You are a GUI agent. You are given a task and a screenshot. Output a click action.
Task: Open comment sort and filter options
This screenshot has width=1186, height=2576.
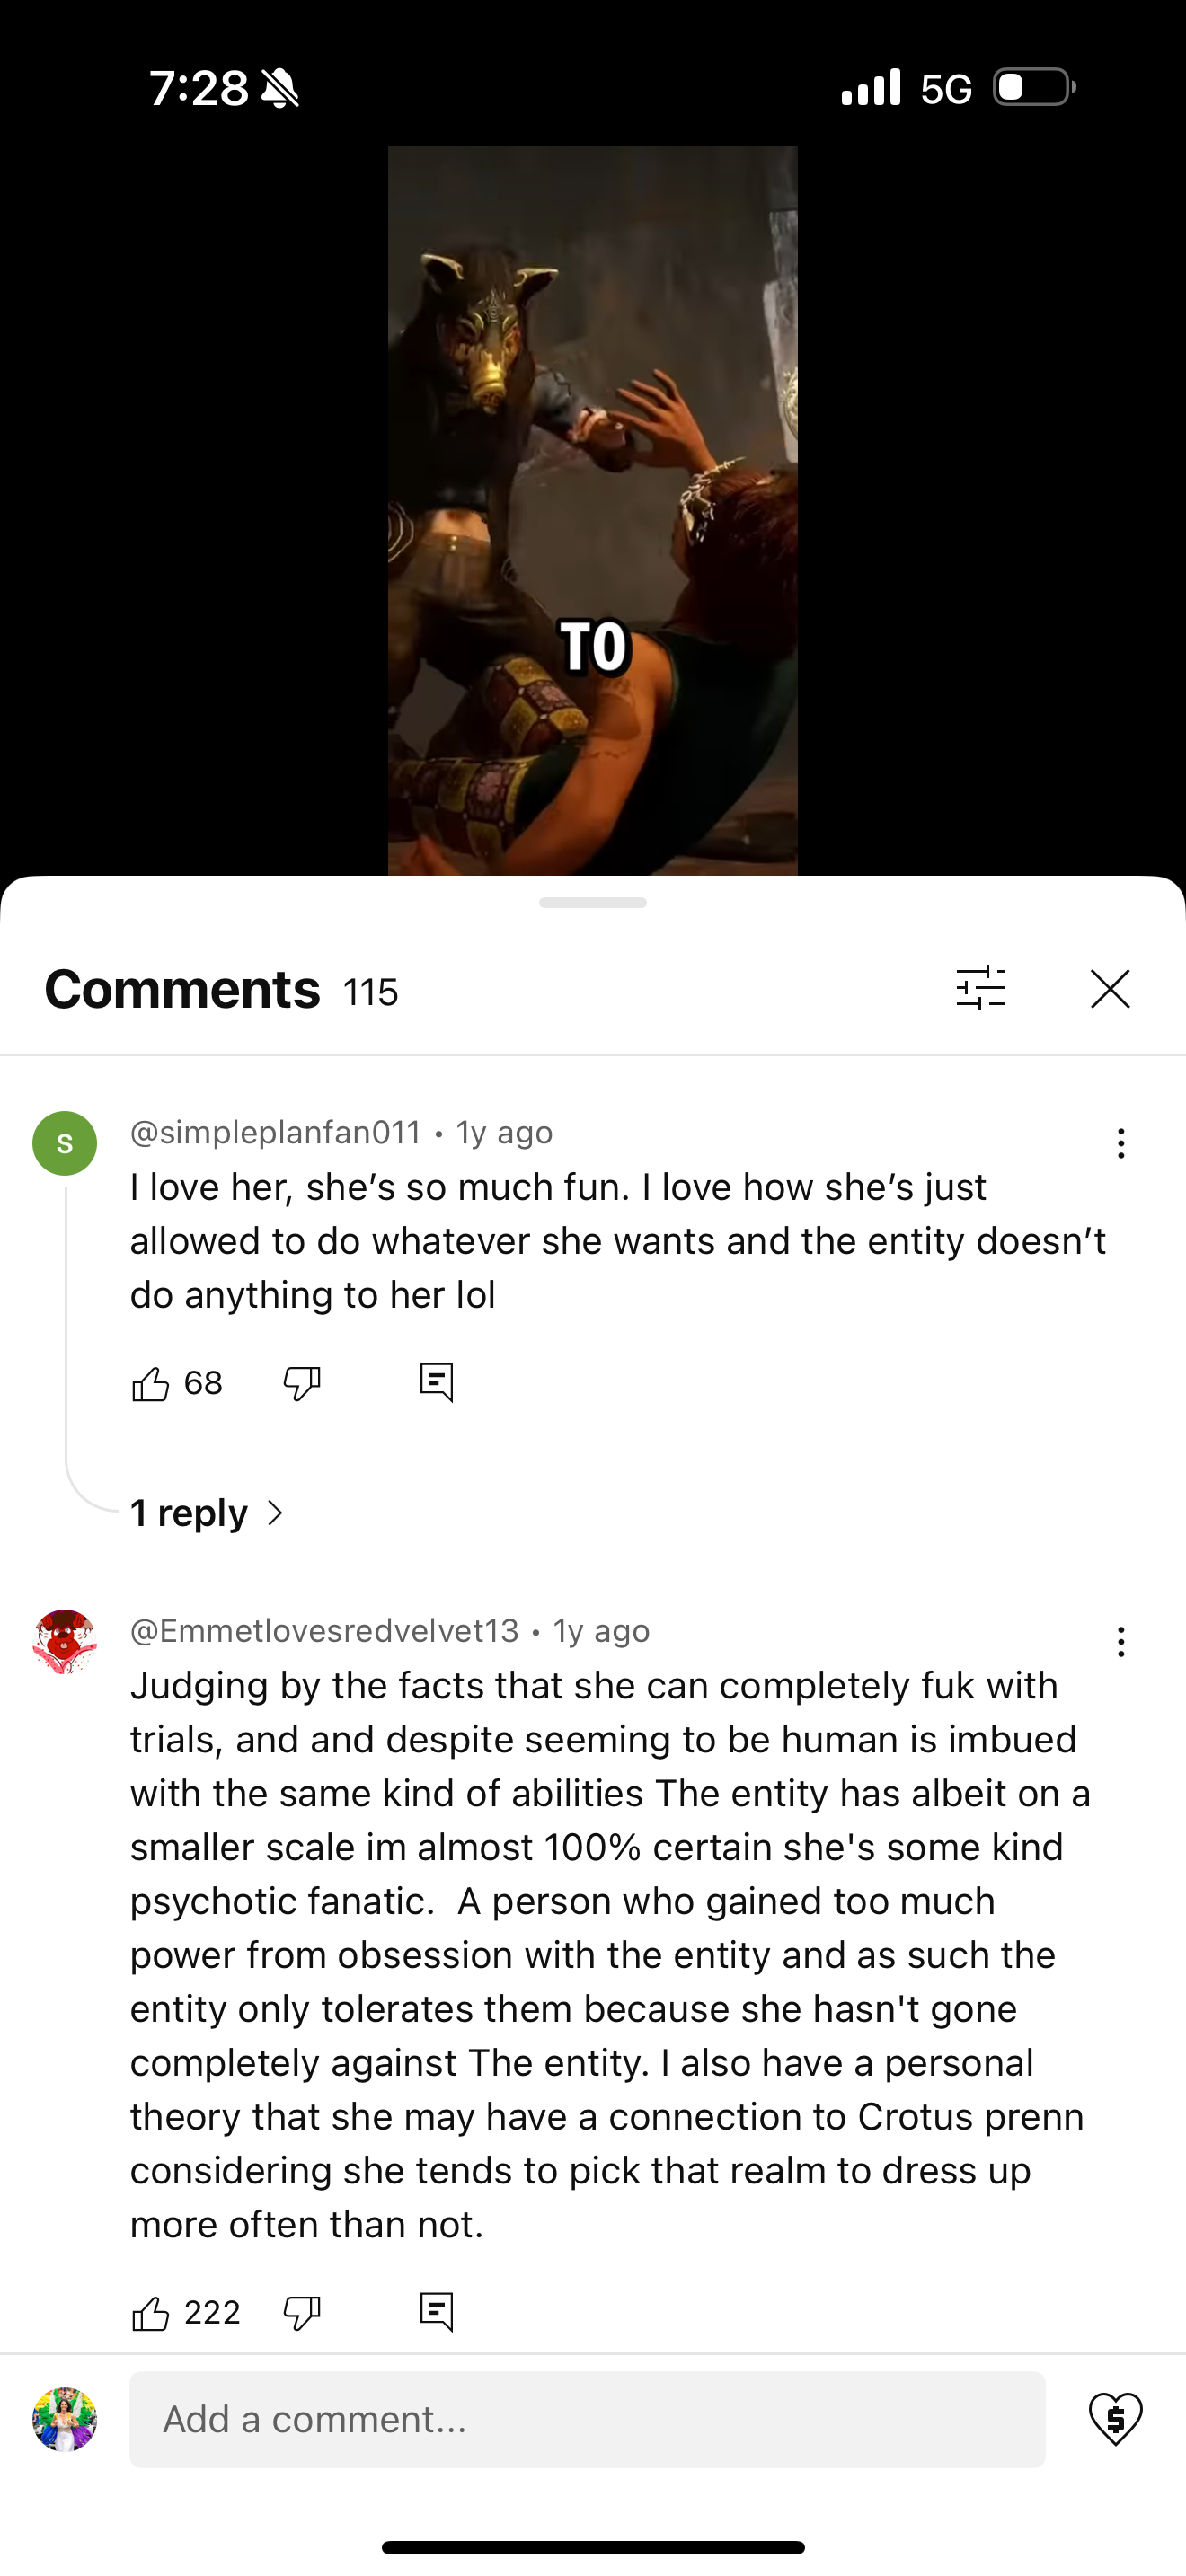[x=981, y=988]
